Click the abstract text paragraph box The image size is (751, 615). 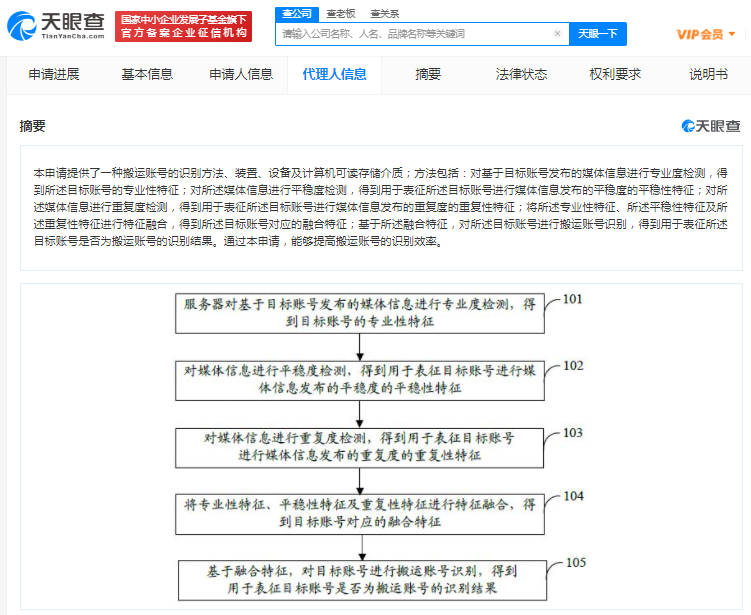(381, 206)
